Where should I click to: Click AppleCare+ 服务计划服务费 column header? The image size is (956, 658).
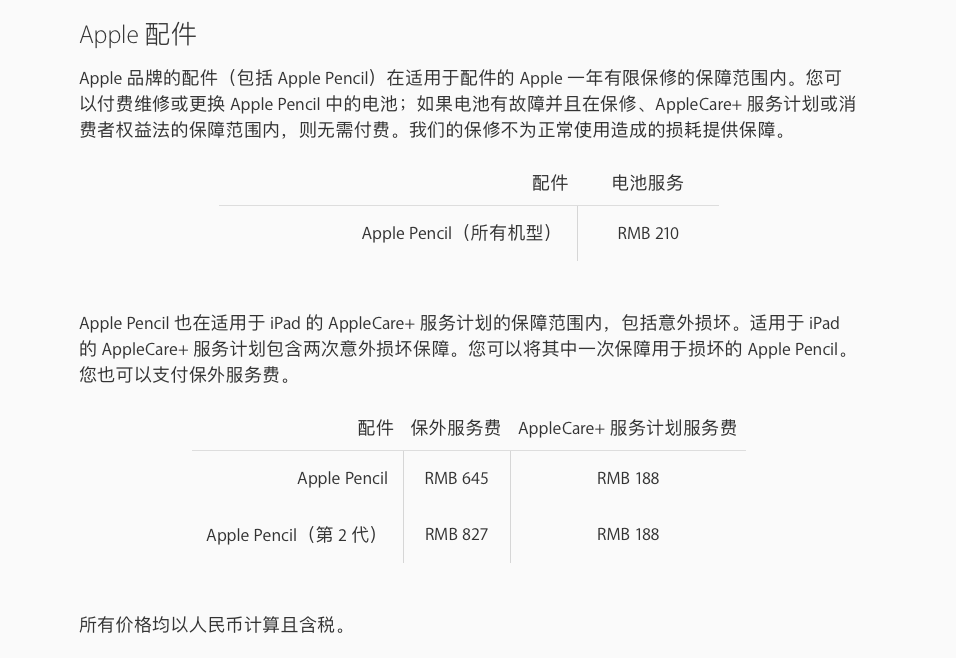pos(627,428)
